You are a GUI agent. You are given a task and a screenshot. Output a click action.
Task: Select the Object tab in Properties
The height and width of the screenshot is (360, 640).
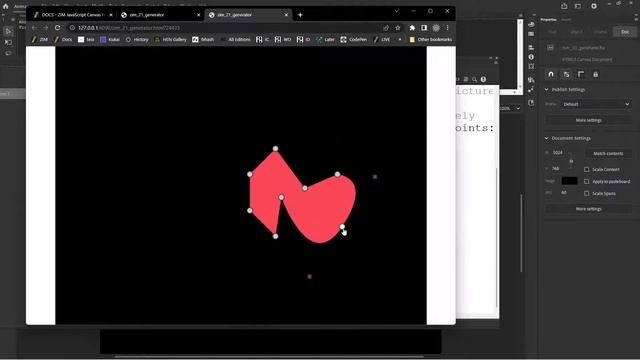pos(577,32)
